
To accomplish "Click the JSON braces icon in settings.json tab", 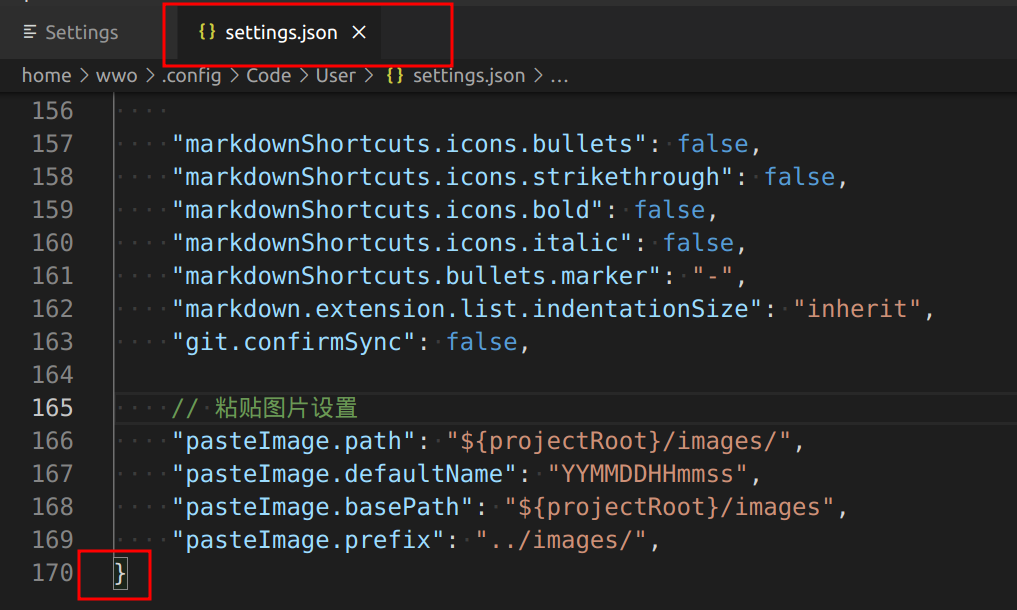I will pos(207,32).
